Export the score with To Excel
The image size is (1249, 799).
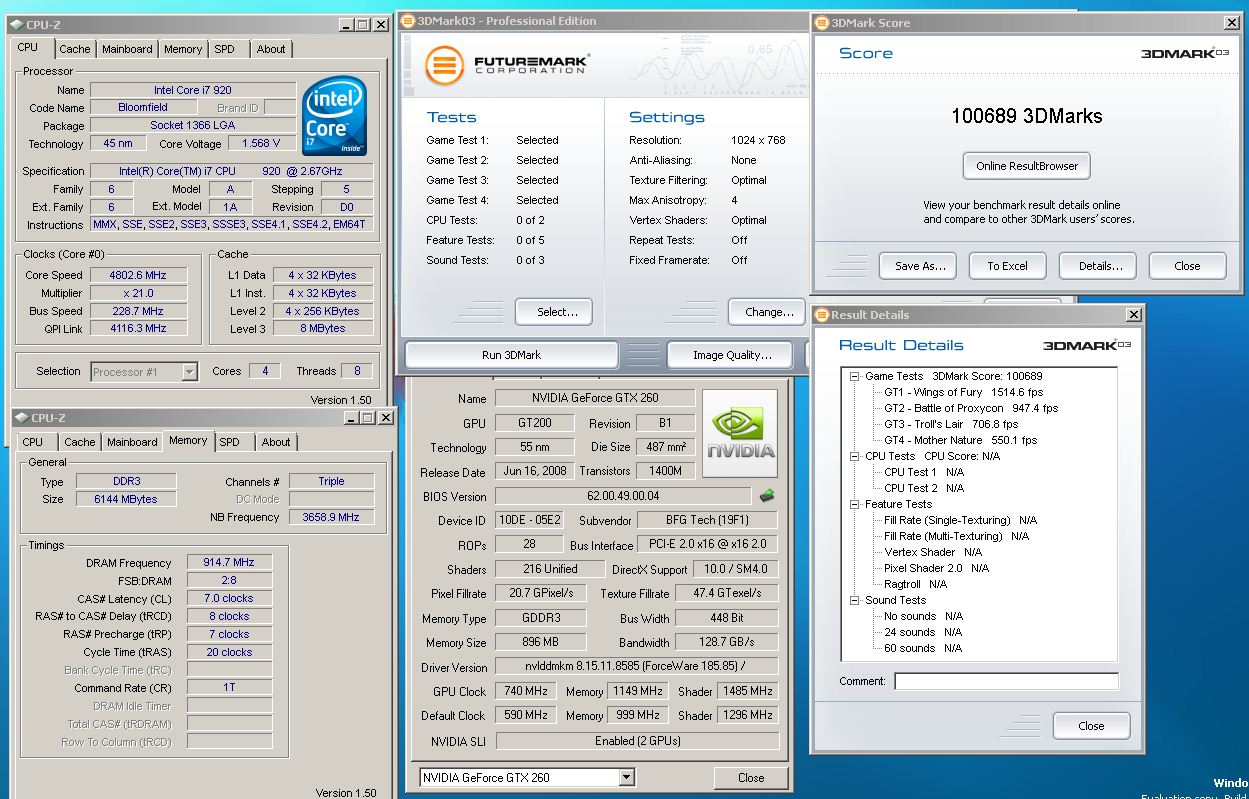coord(1008,266)
